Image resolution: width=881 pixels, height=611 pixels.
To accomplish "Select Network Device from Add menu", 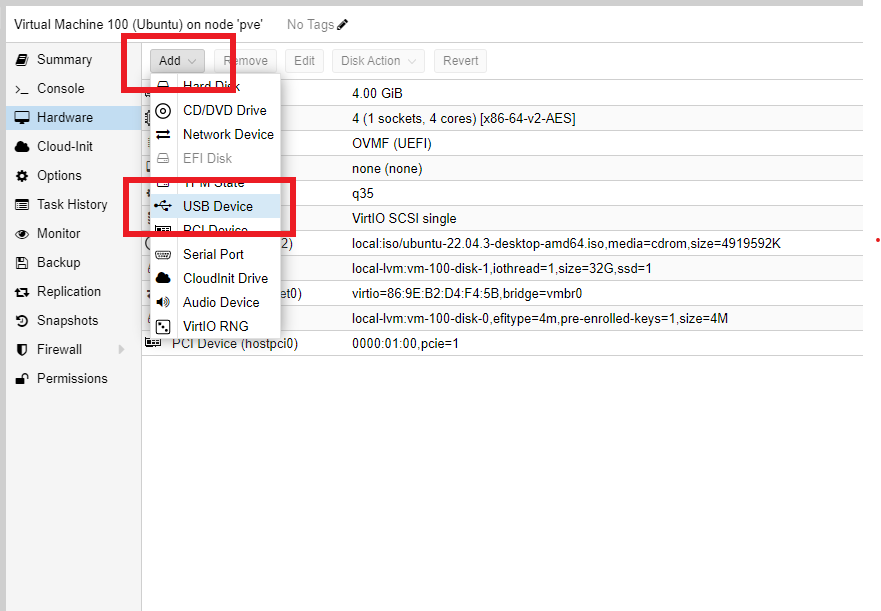I will point(215,134).
